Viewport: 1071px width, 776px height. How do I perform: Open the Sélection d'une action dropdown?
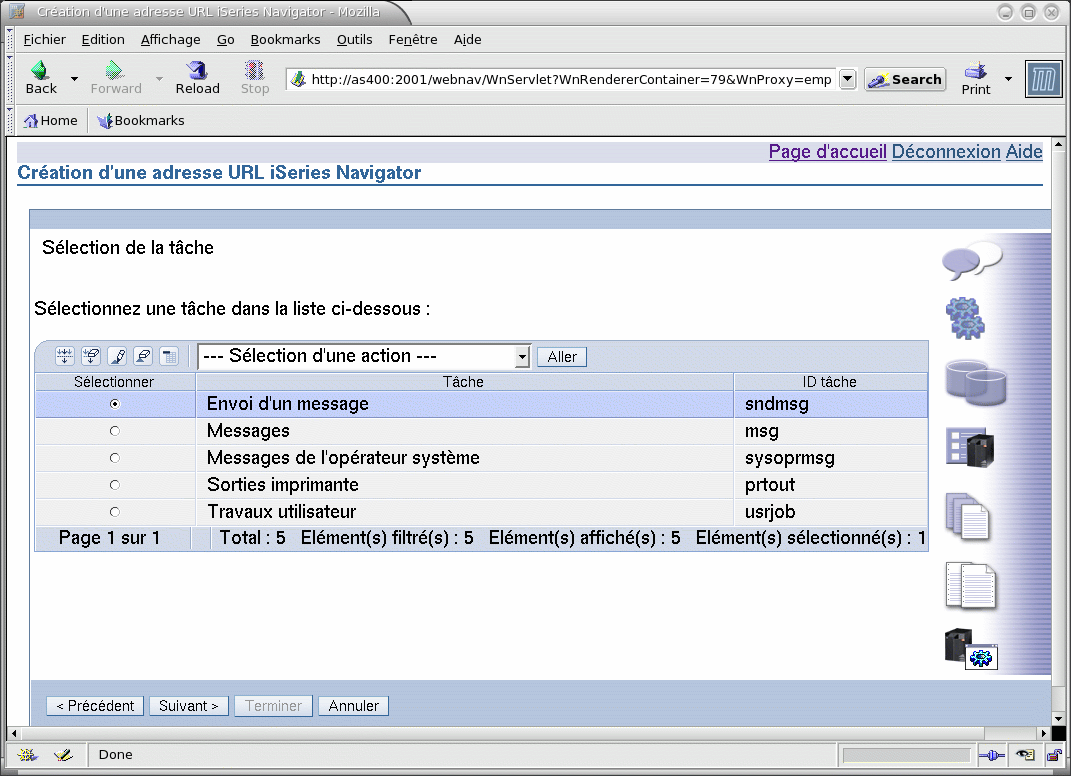coord(364,356)
